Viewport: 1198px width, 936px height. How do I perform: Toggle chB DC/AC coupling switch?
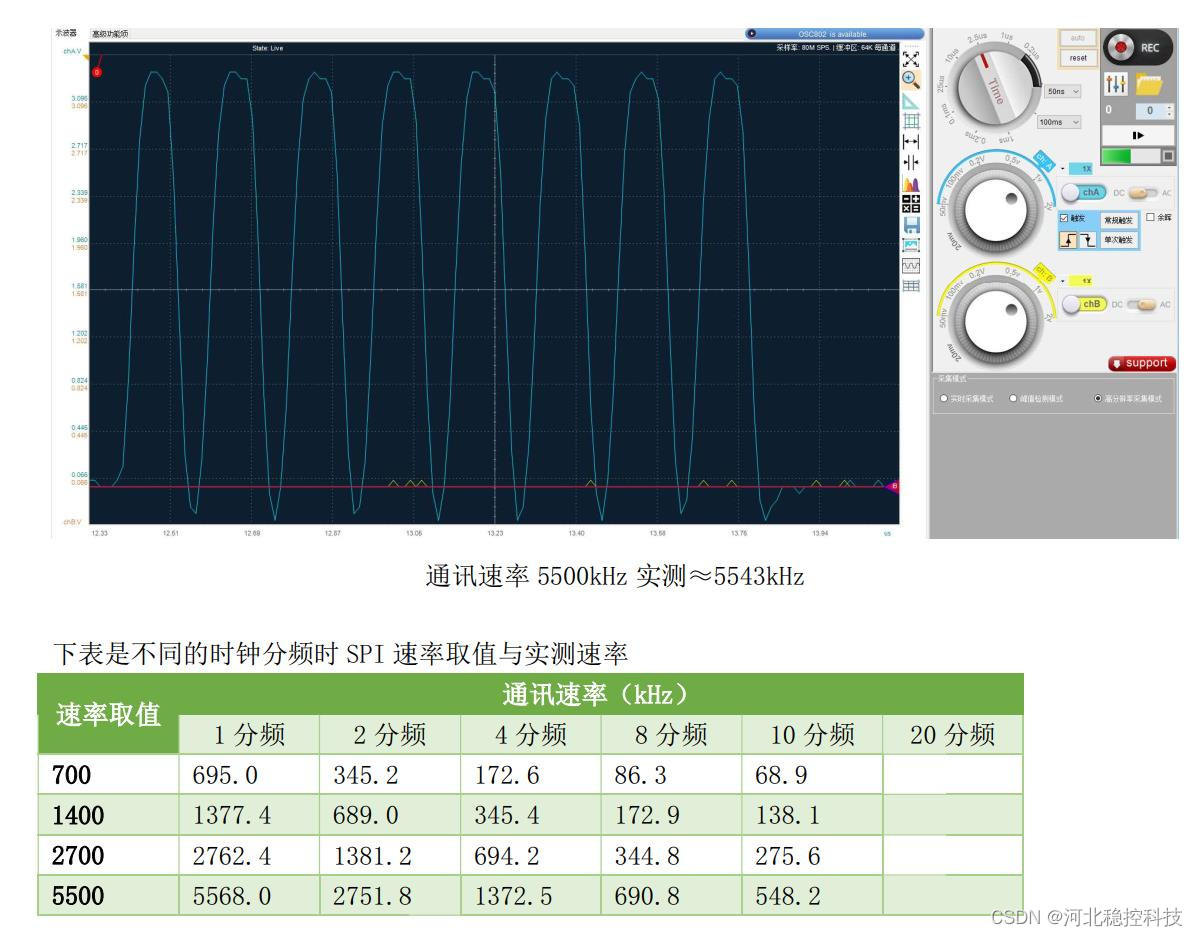(1142, 304)
